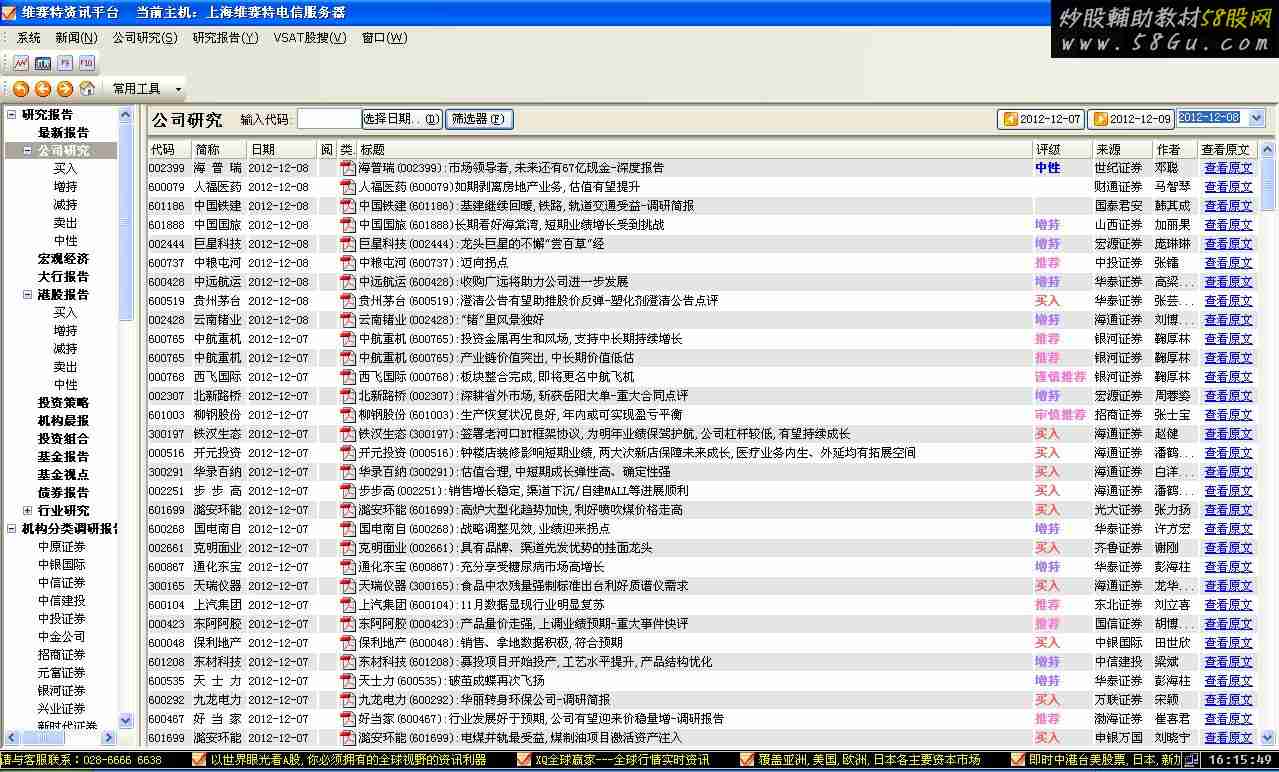The height and width of the screenshot is (772, 1279).
Task: Jump to date 2012-12-07 button
Action: point(1041,119)
